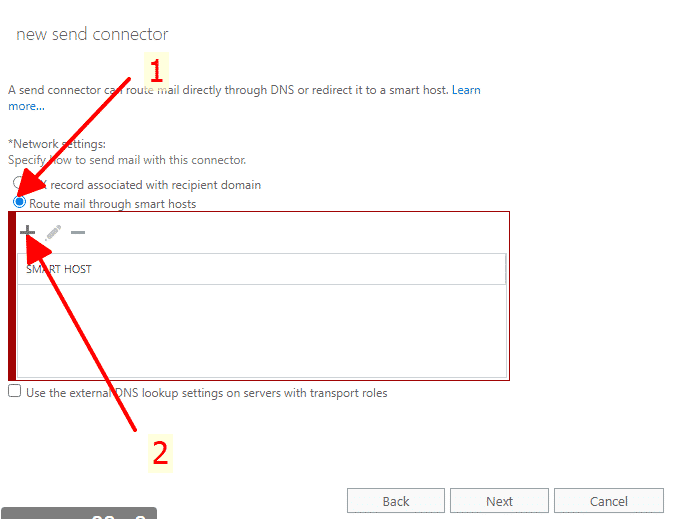Click the minus remove icon above the list
The image size is (682, 519).
pos(77,232)
